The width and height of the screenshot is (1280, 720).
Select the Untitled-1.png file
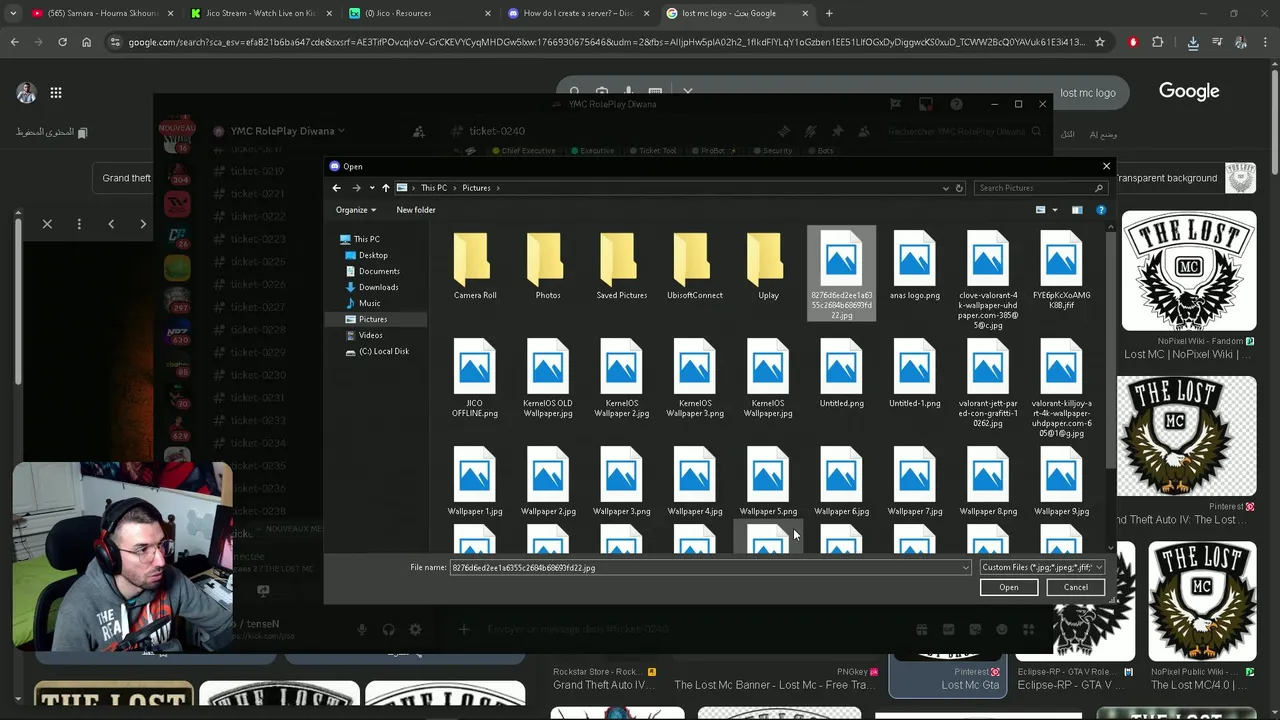tap(914, 374)
